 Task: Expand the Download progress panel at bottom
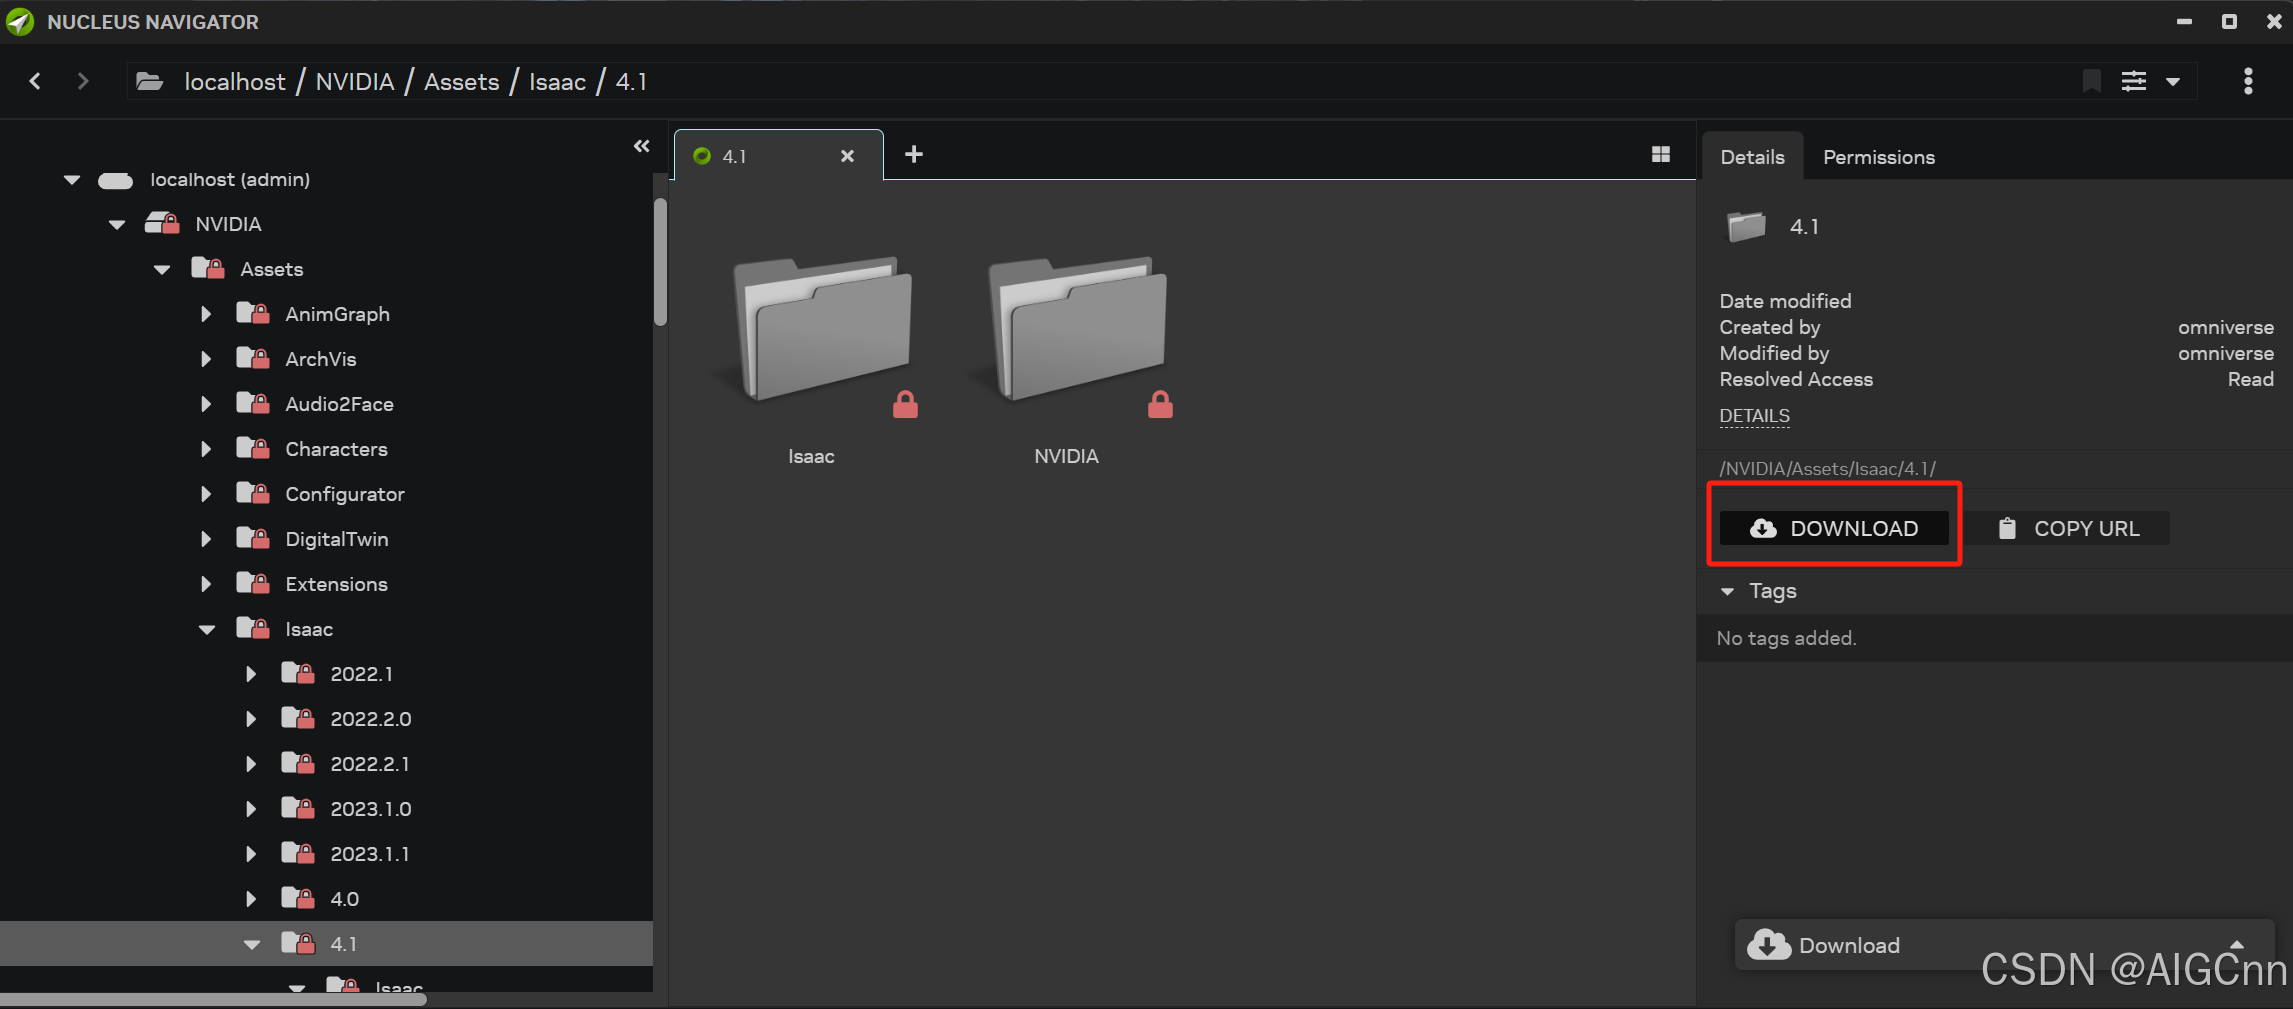(x=2237, y=945)
